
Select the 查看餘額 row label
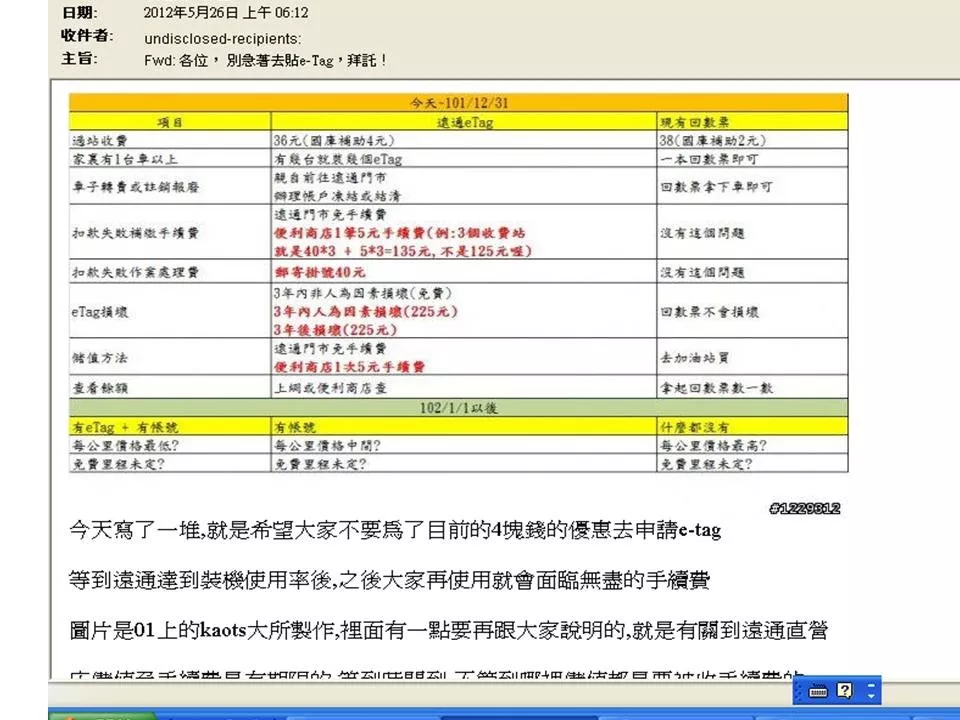click(x=100, y=388)
